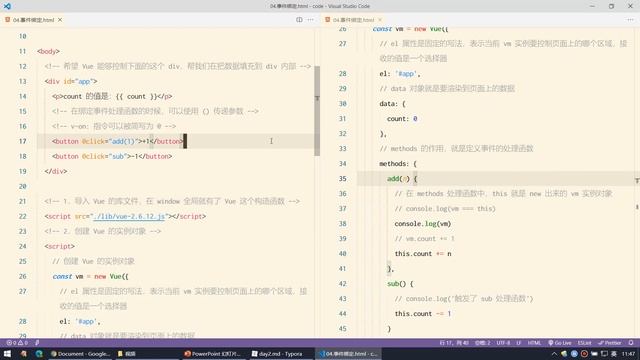The height and width of the screenshot is (360, 640).
Task: Change LF end-of-line sequence
Action: tap(519, 343)
